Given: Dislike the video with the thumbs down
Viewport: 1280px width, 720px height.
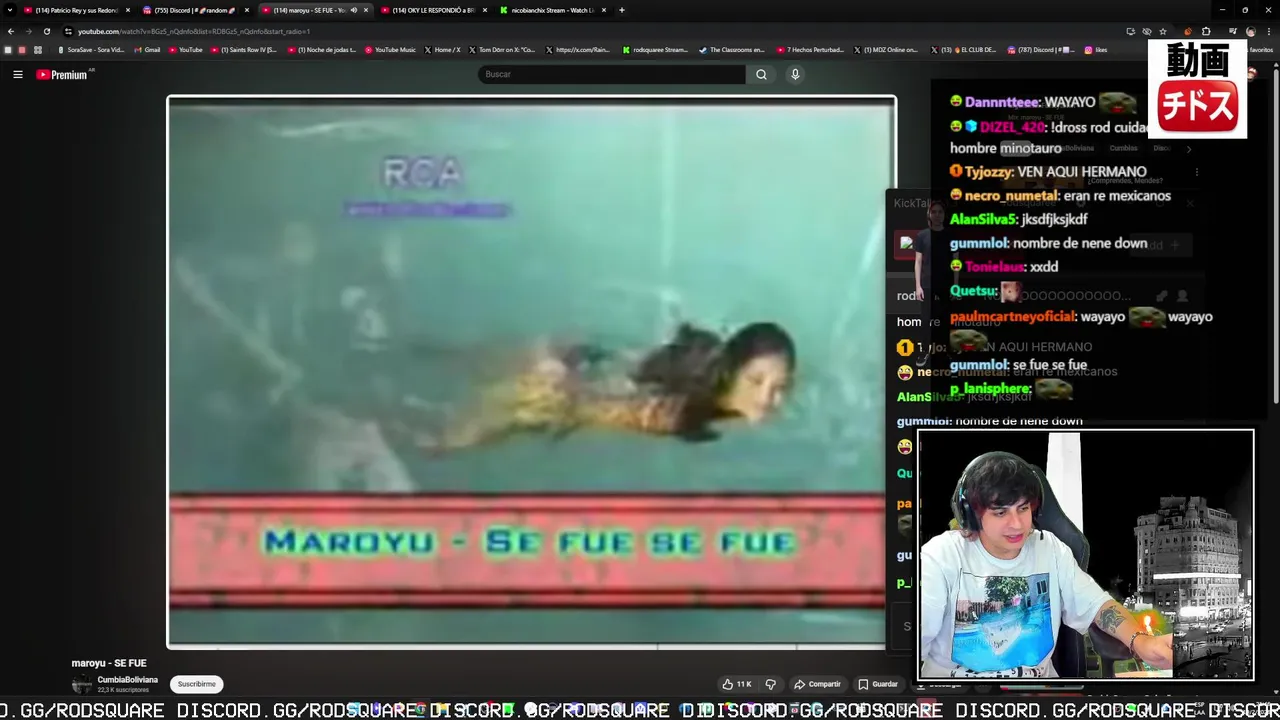Looking at the screenshot, I should (770, 684).
